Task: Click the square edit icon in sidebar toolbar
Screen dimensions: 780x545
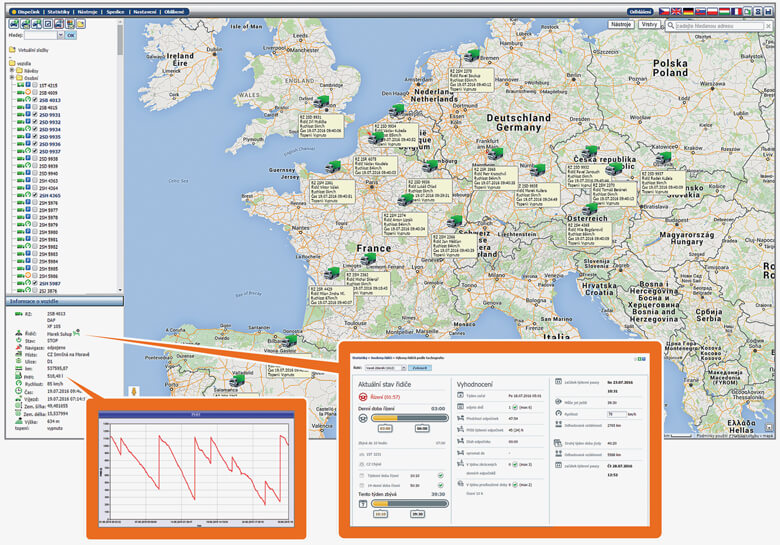Action: (x=48, y=23)
